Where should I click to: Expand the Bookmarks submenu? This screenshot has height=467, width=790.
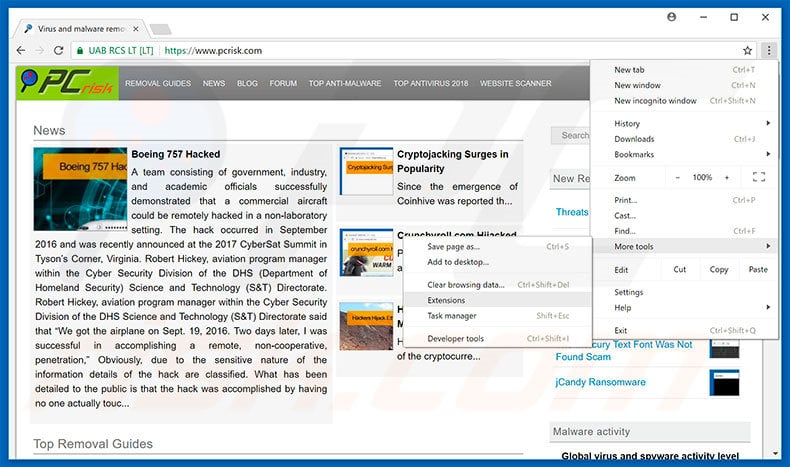pyautogui.click(x=684, y=154)
